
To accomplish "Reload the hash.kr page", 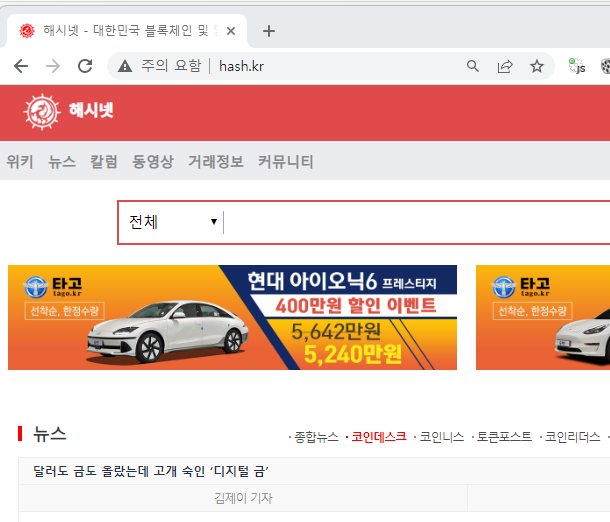I will (85, 66).
